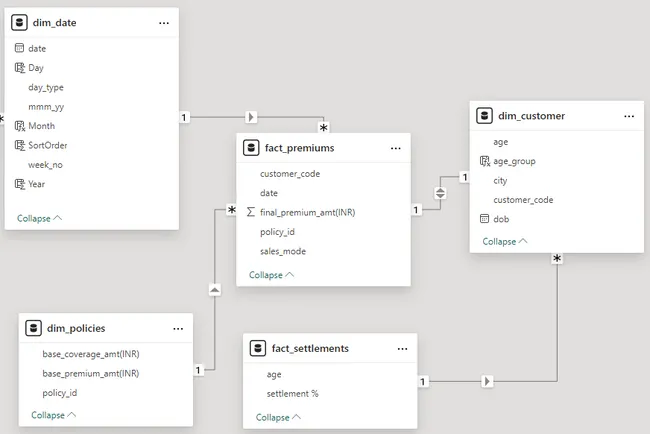This screenshot has height=434, width=650.
Task: Open the dim_customer ellipsis menu
Action: point(629,116)
